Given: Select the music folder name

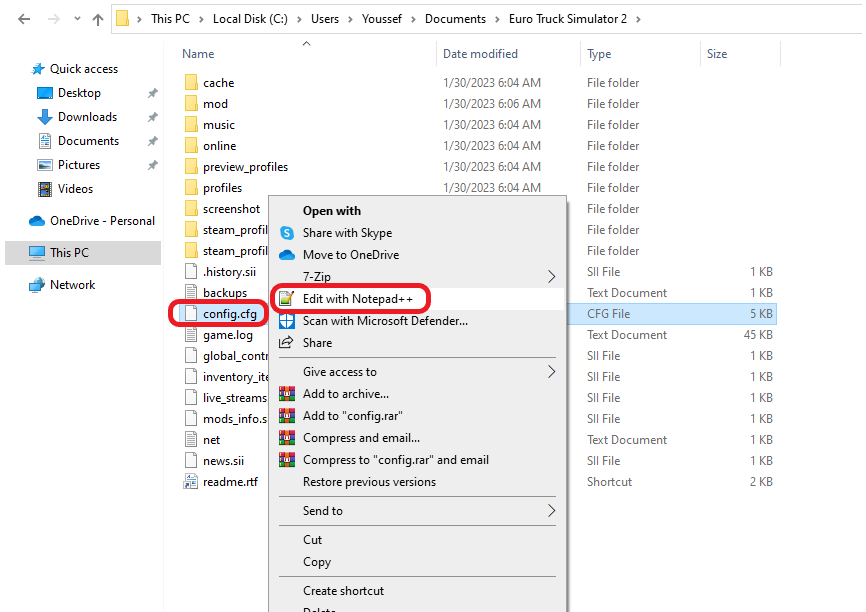Looking at the screenshot, I should coord(219,125).
